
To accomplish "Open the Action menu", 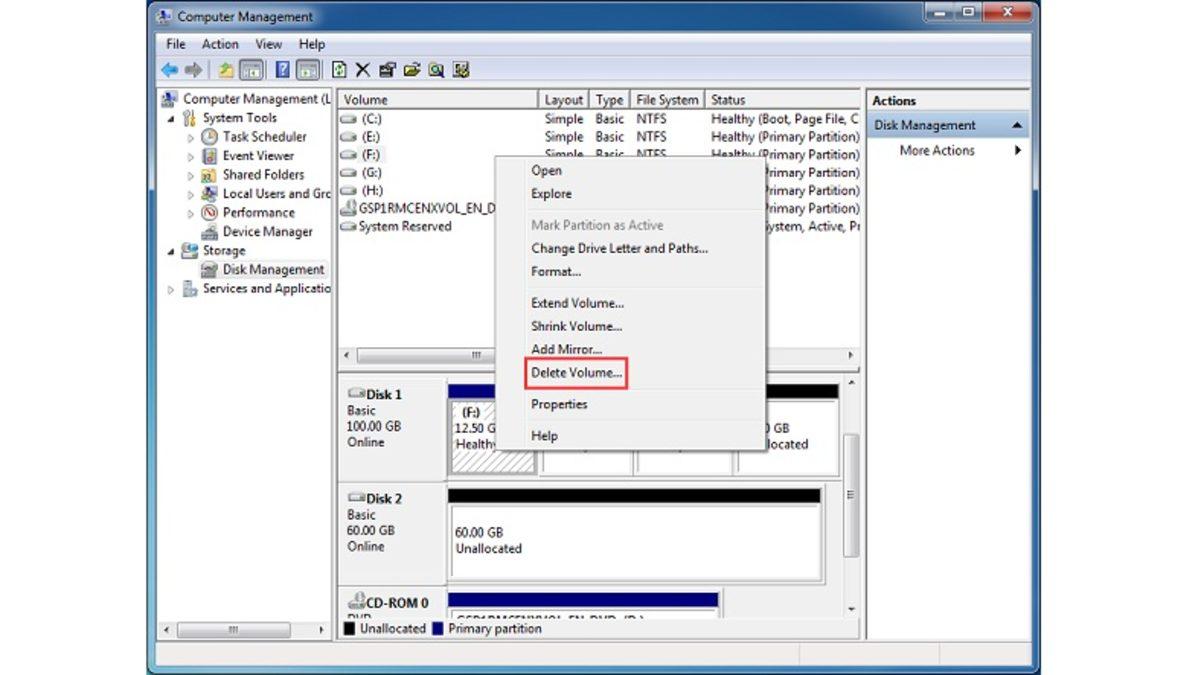I will pos(220,44).
